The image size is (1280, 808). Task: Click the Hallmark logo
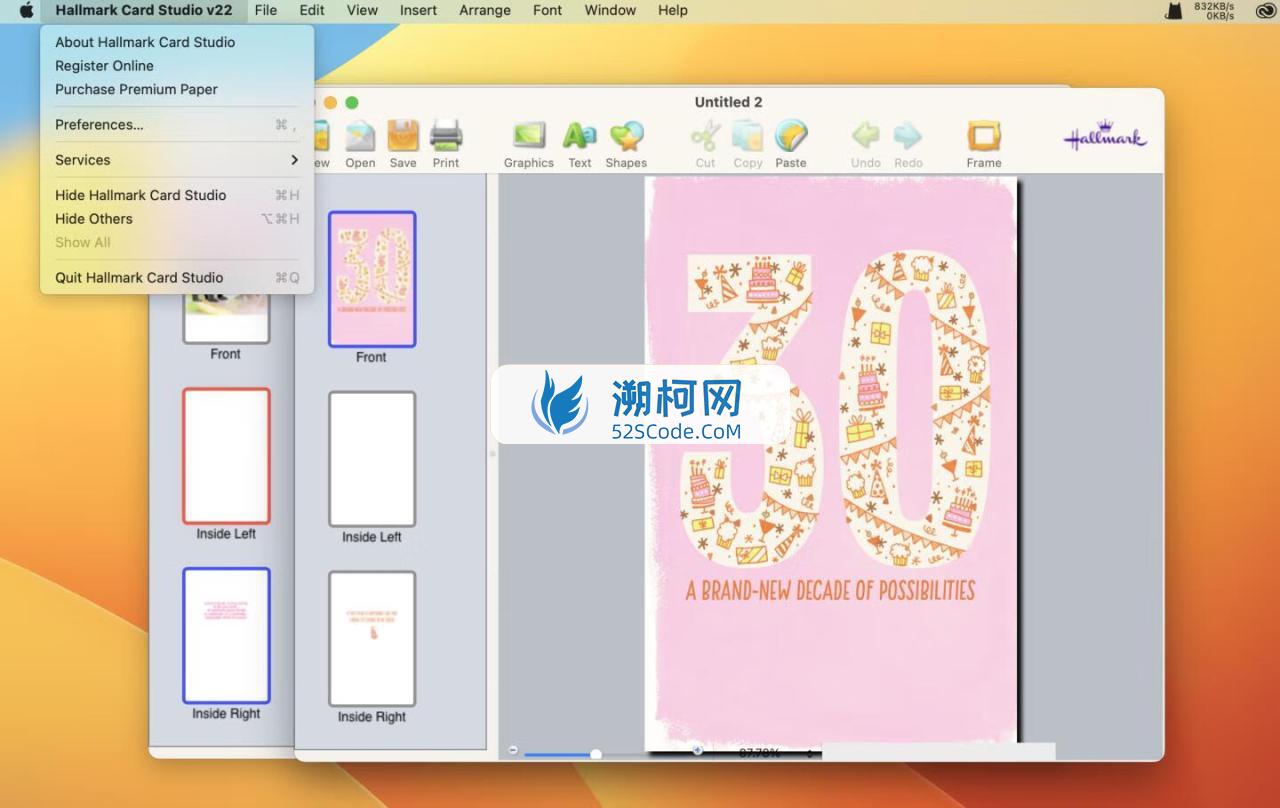pyautogui.click(x=1104, y=136)
